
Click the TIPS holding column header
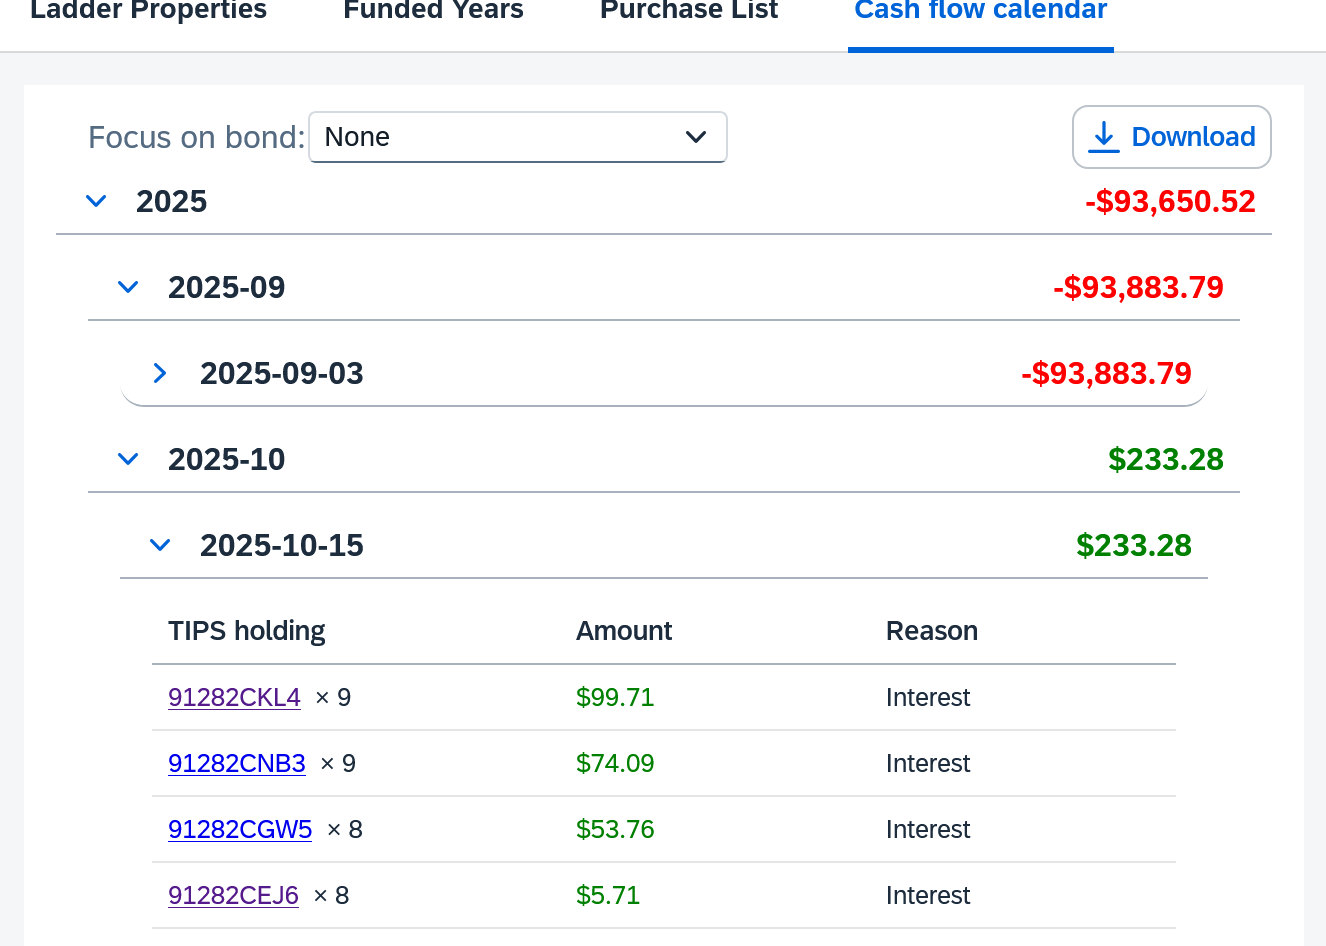pyautogui.click(x=246, y=631)
